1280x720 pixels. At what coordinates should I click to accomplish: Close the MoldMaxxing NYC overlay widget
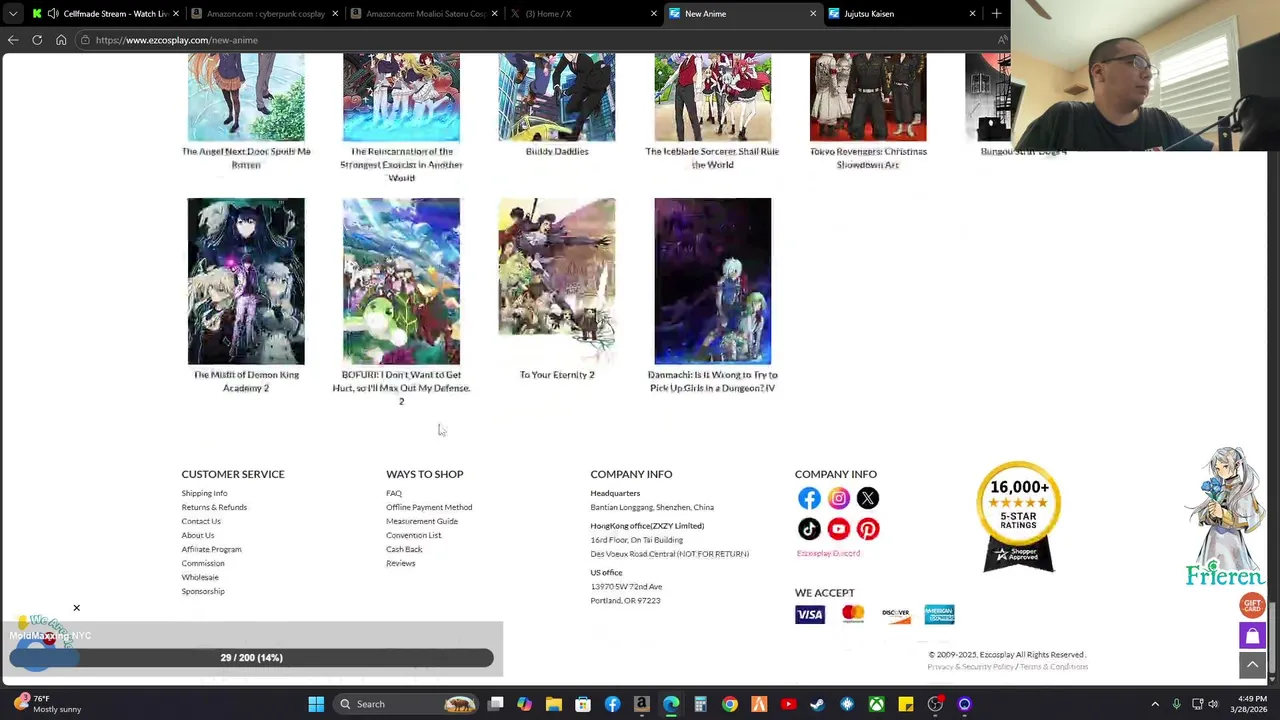pyautogui.click(x=76, y=608)
